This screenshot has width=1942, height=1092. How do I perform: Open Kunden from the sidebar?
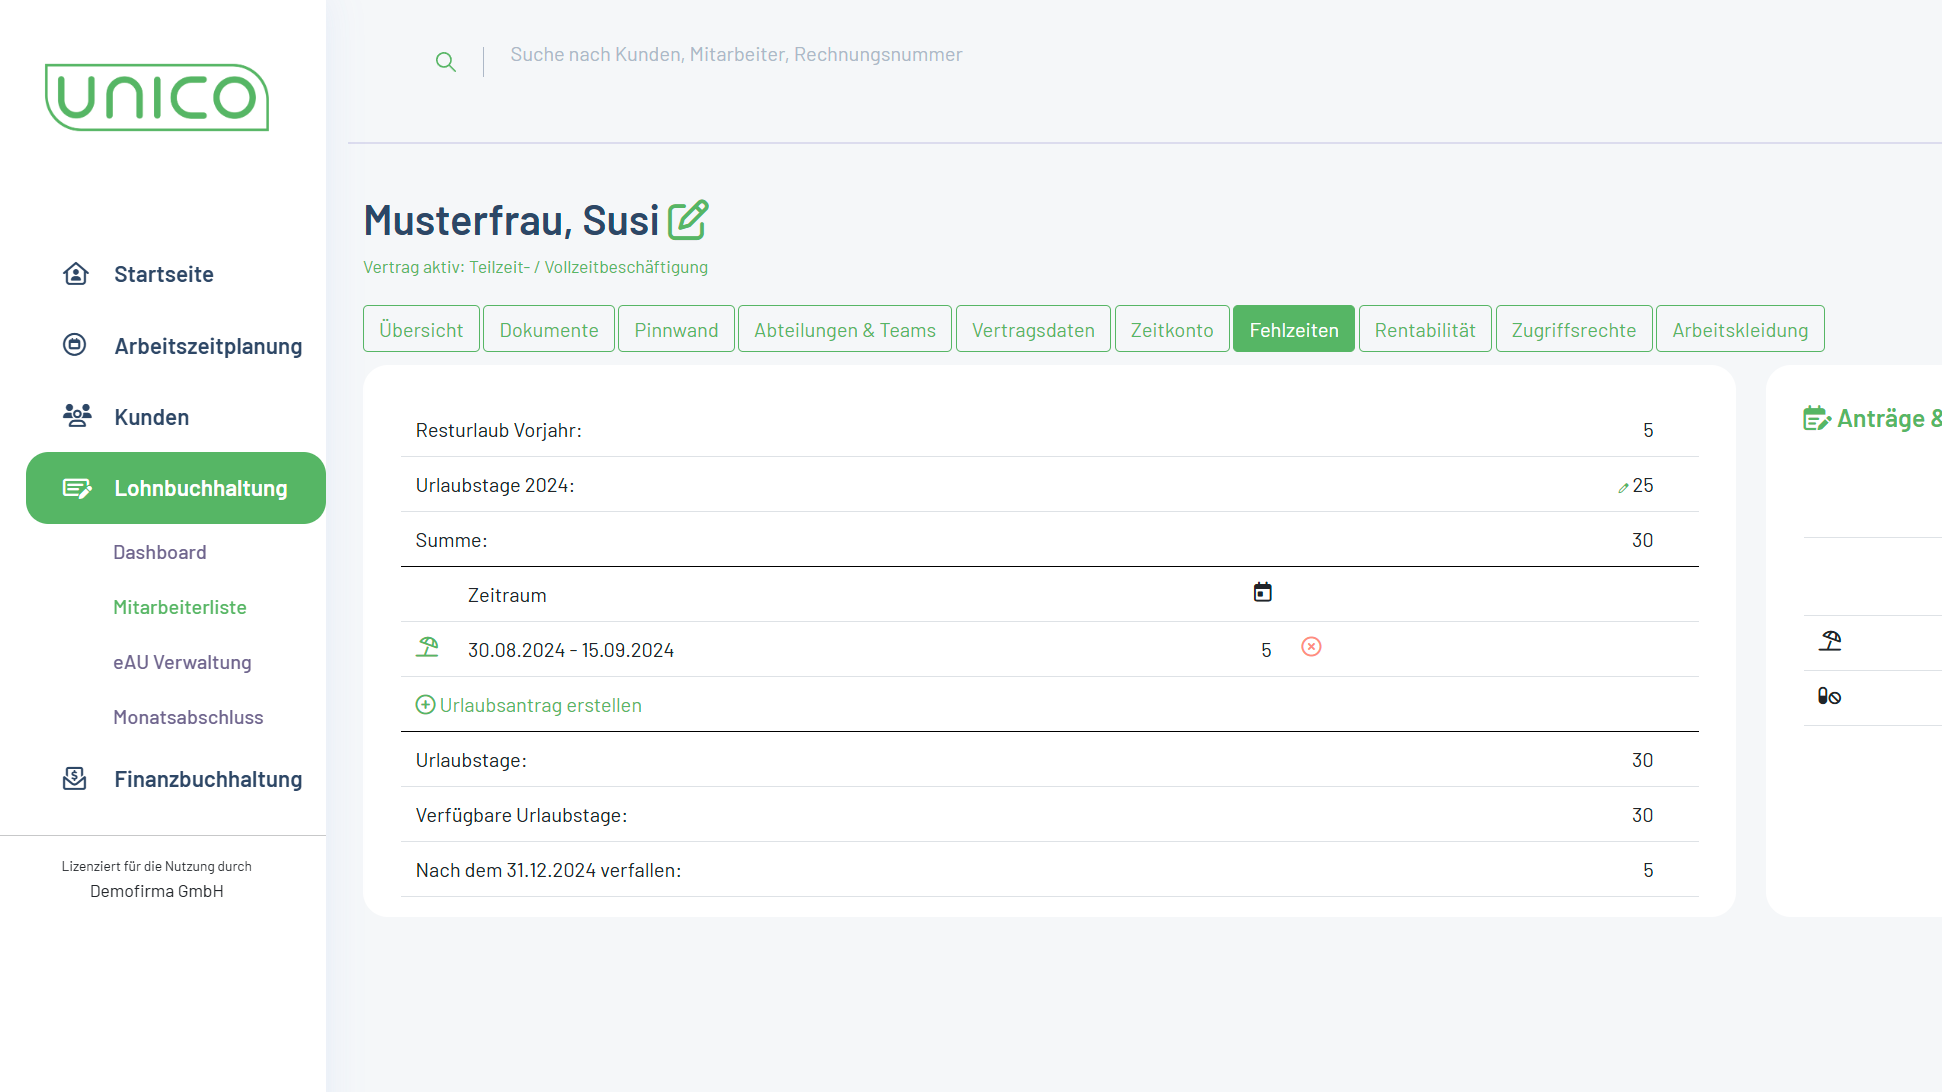[x=152, y=417]
